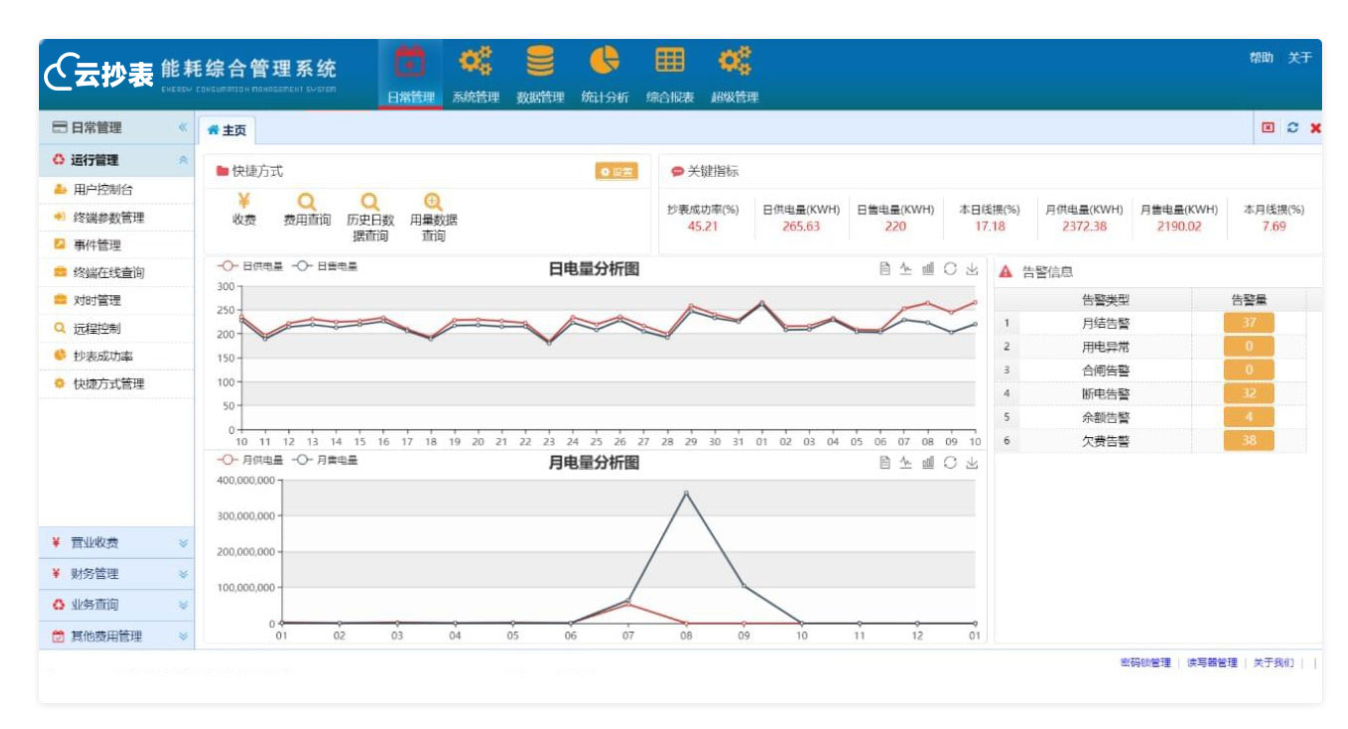Open 数据管理 database icon in top bar
The width and height of the screenshot is (1348, 729).
540,62
